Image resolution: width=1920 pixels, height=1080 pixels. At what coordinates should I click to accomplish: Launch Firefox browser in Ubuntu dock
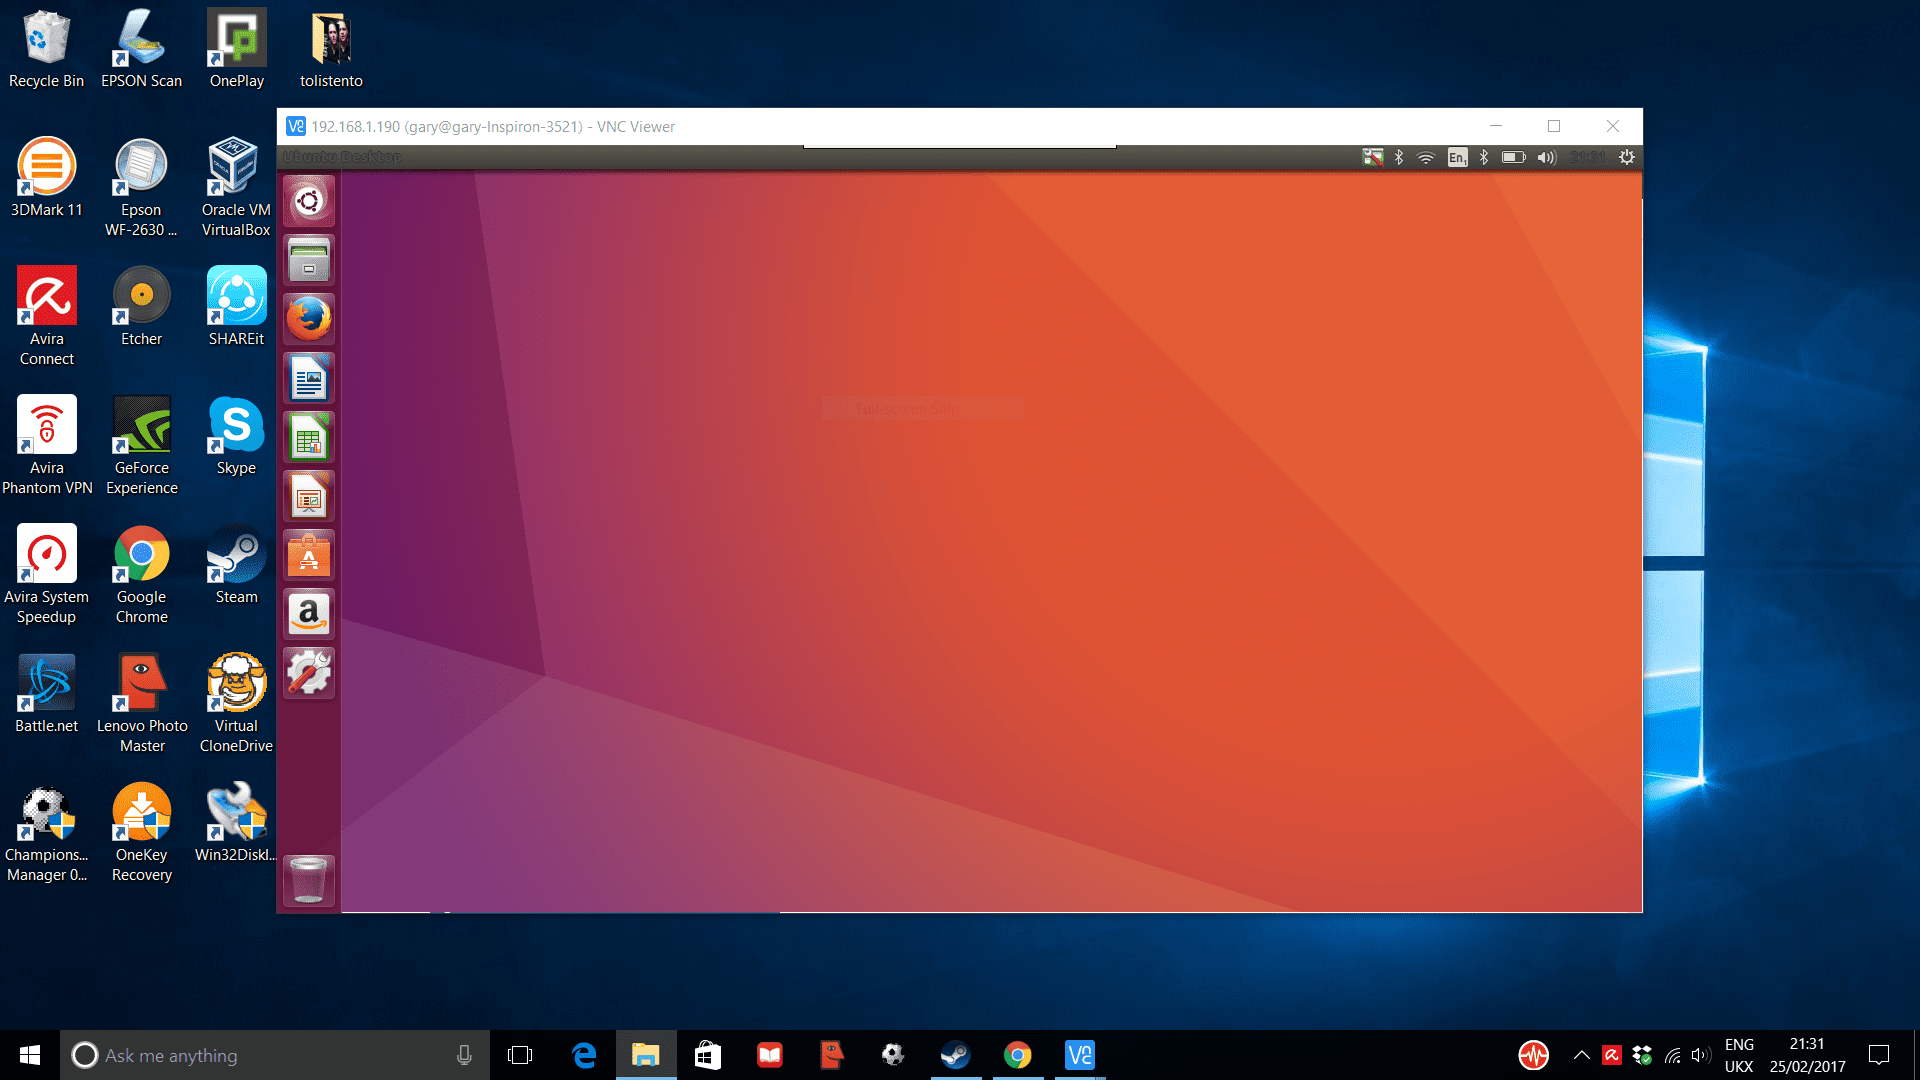click(309, 316)
